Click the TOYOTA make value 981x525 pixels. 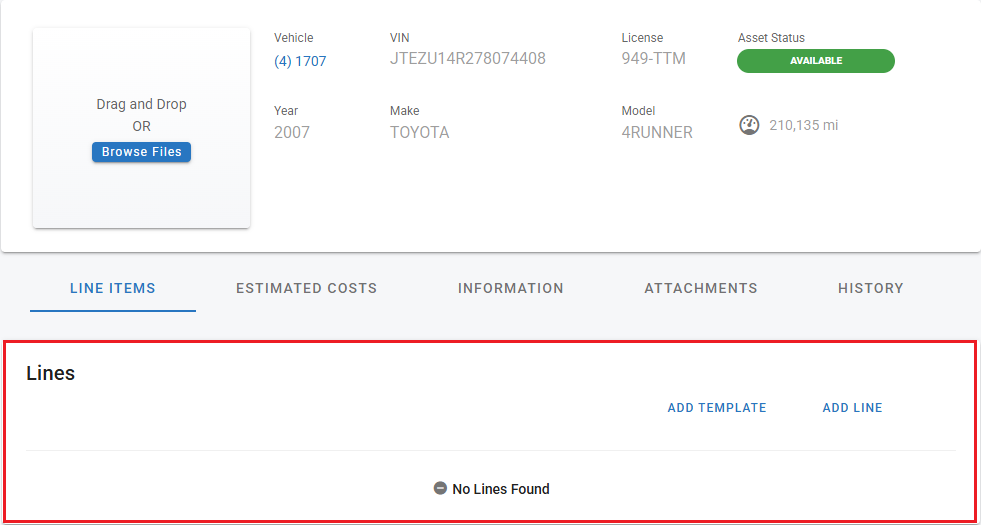[419, 132]
